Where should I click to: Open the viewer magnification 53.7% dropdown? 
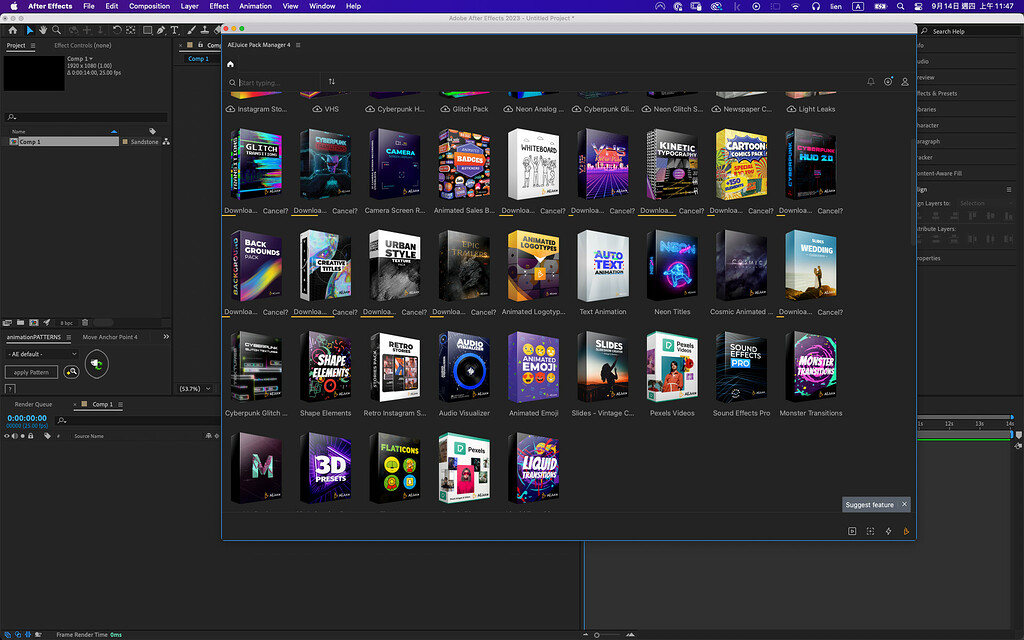click(195, 388)
